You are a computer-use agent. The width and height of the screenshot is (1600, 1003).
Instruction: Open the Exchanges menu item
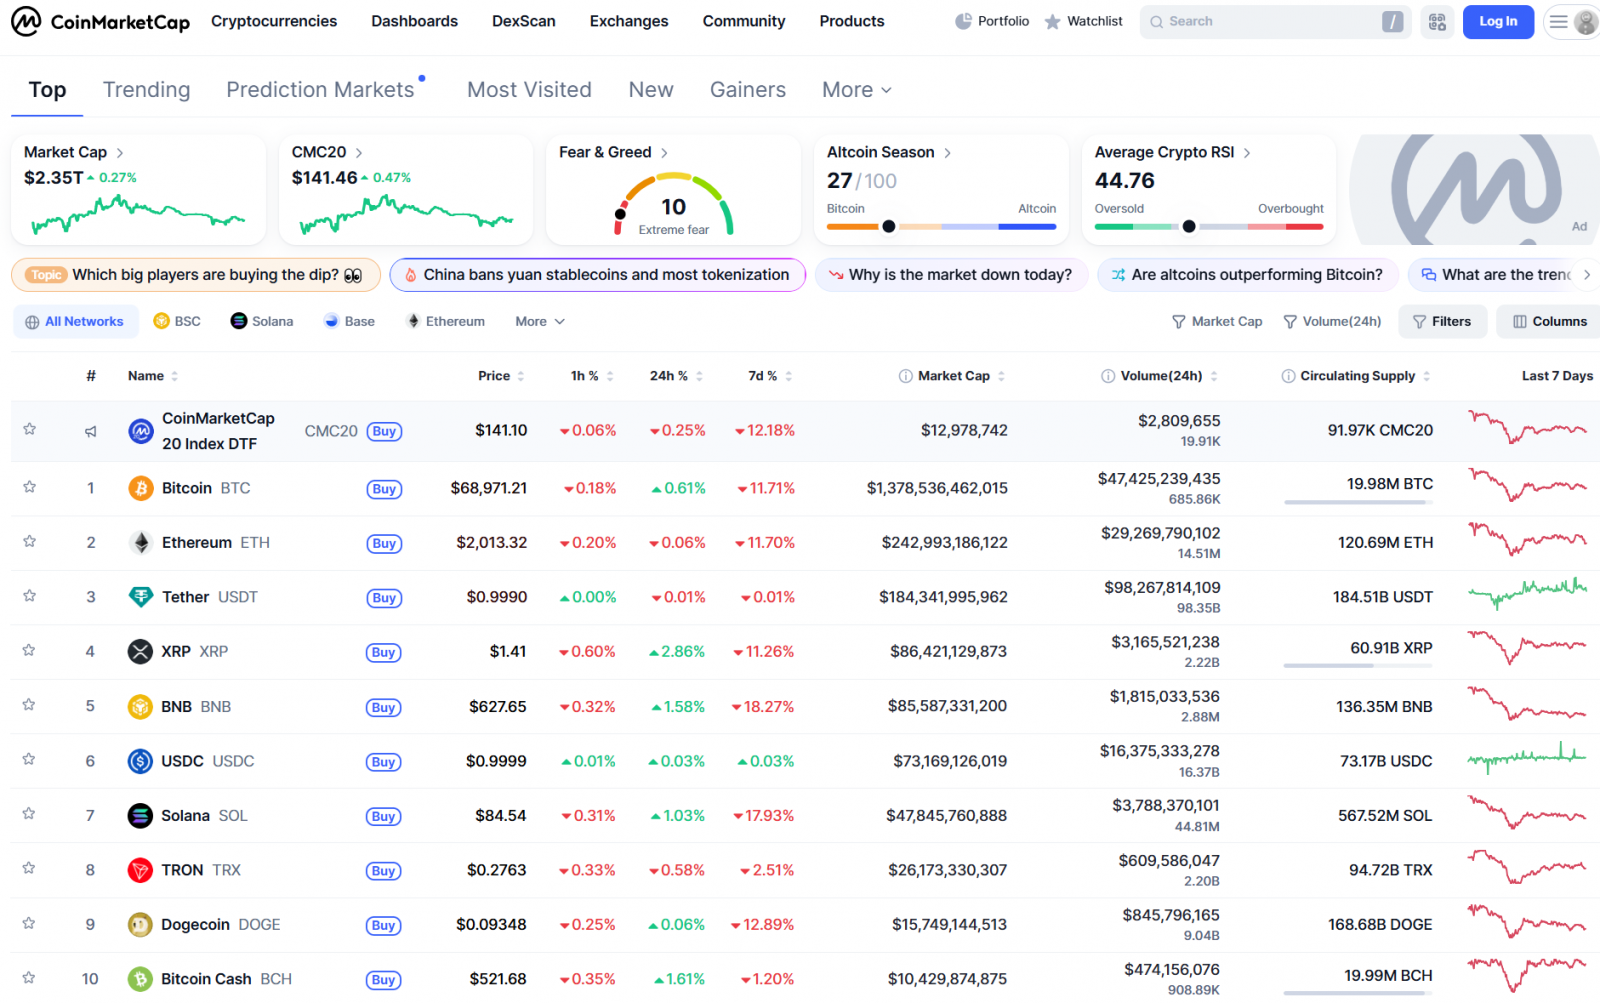629,20
